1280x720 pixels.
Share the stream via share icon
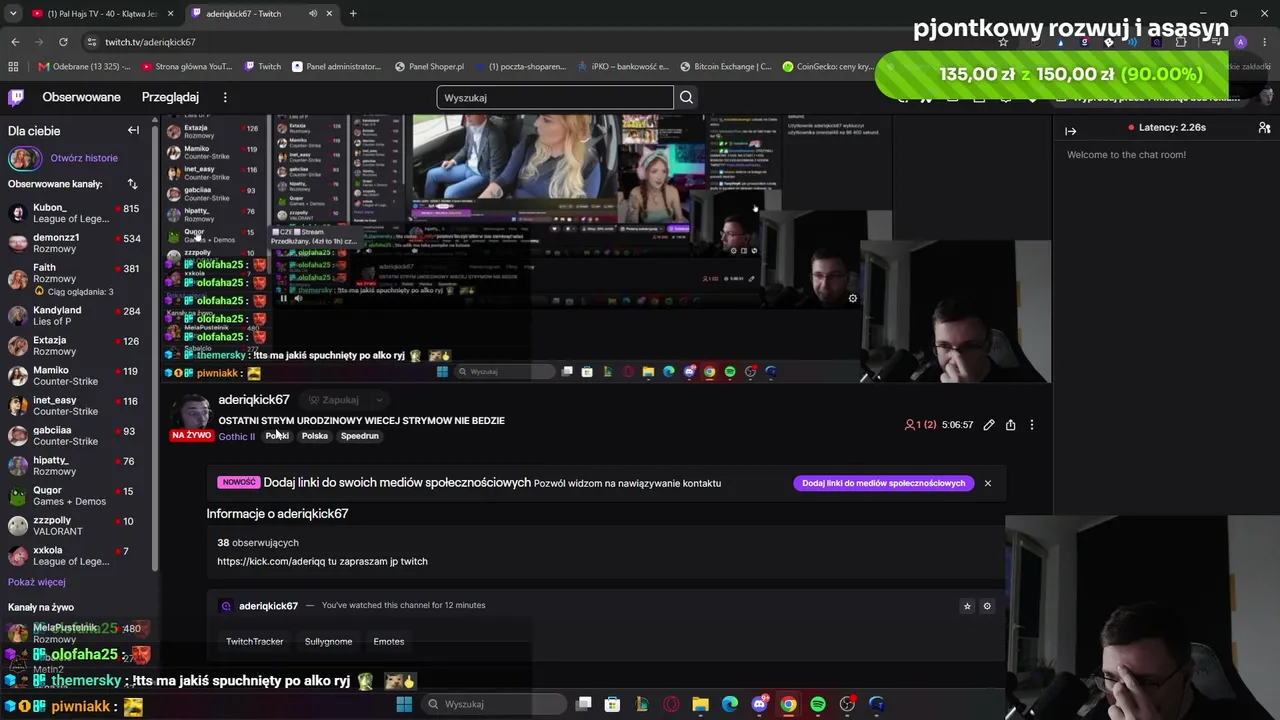pos(1011,425)
